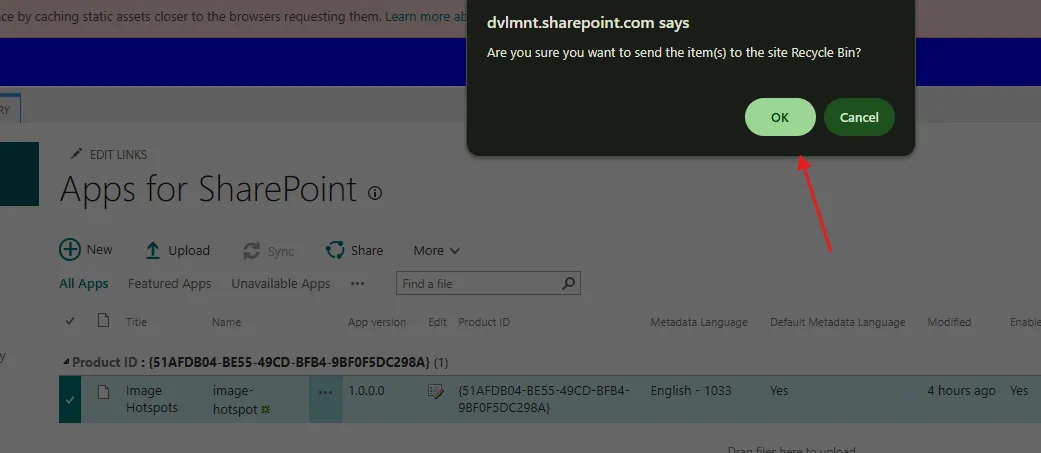
Task: Click the Share circular icon
Action: [335, 250]
